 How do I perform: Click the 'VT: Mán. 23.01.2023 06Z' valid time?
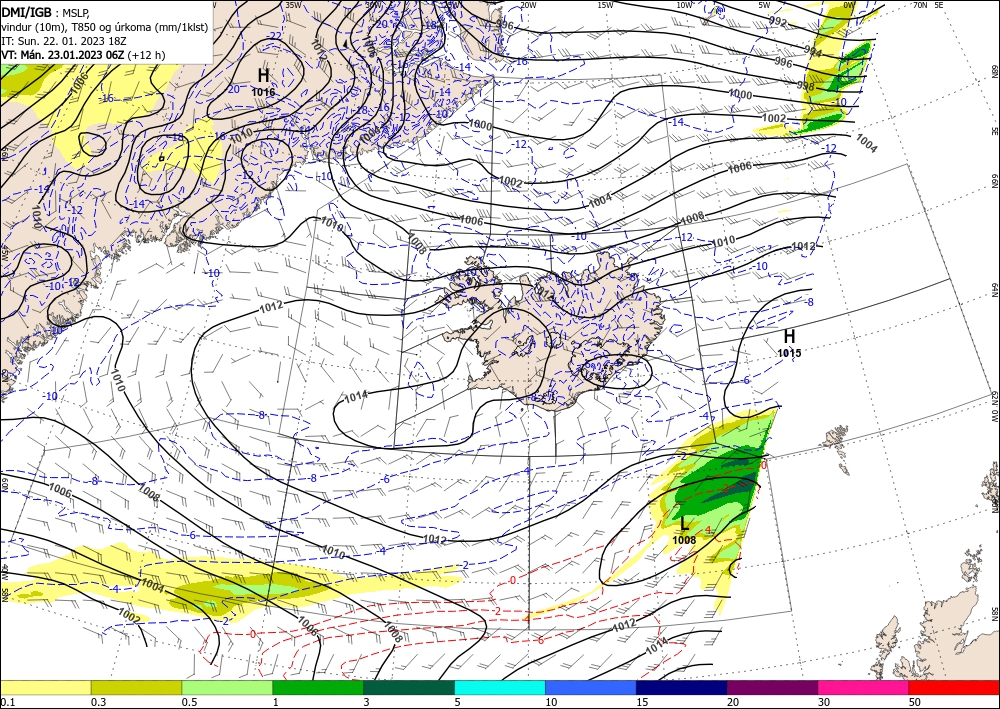[62, 55]
